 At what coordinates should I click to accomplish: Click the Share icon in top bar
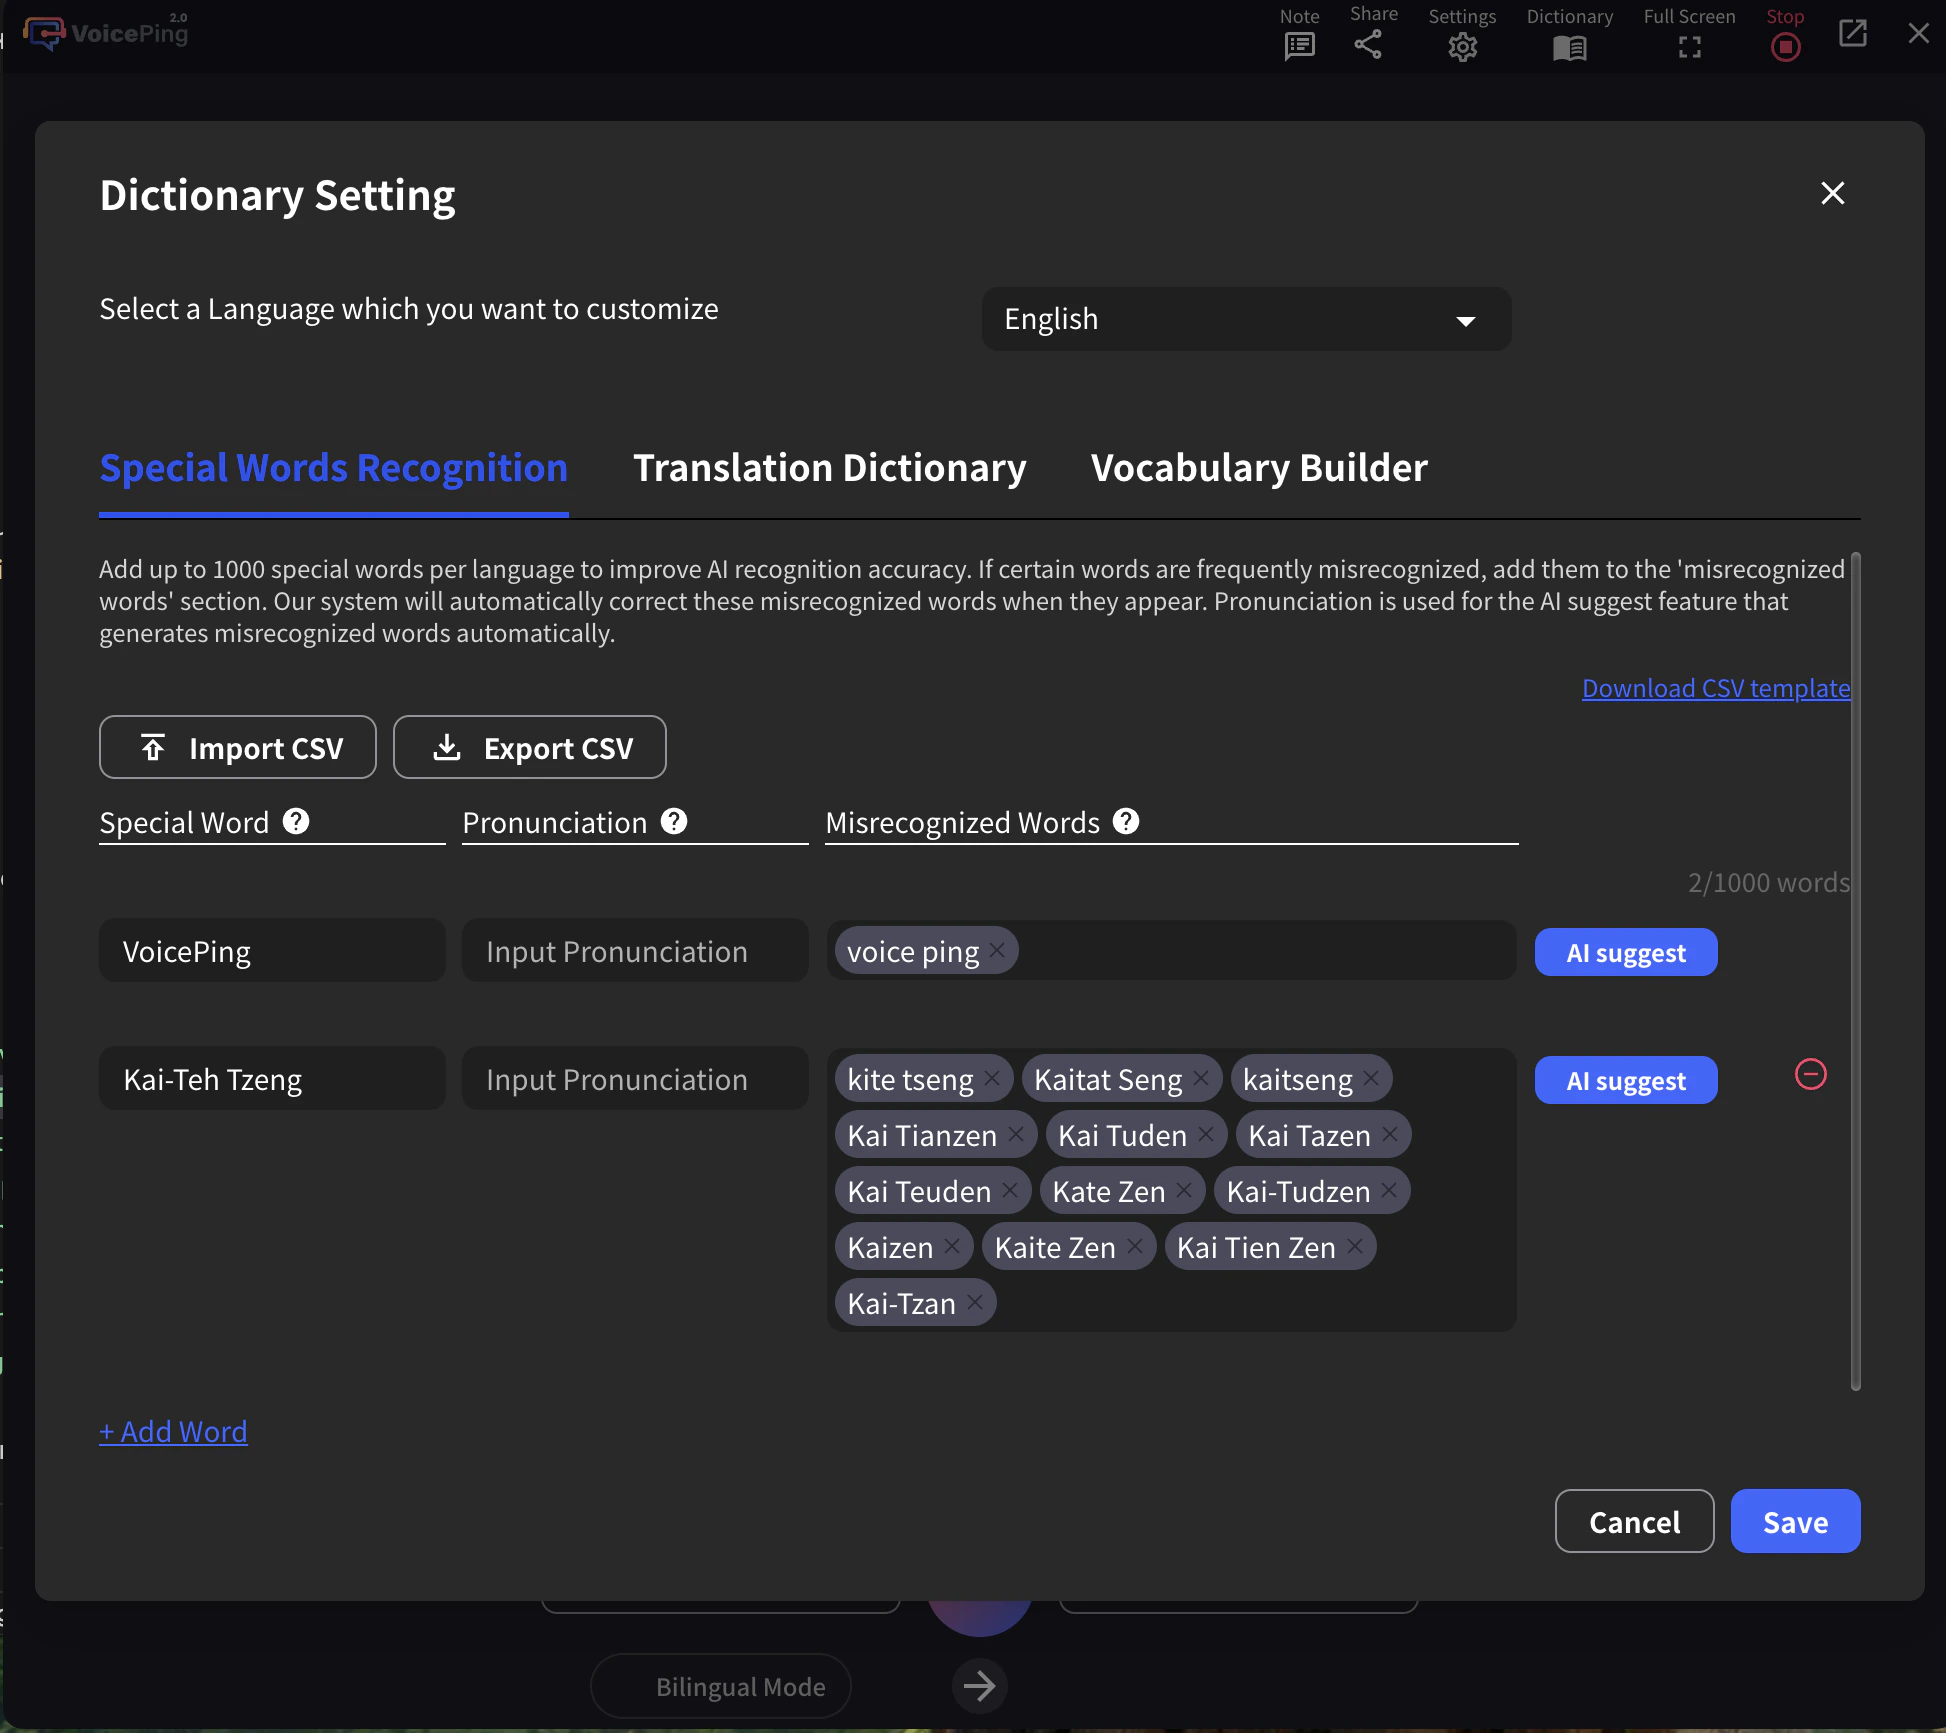(x=1368, y=44)
